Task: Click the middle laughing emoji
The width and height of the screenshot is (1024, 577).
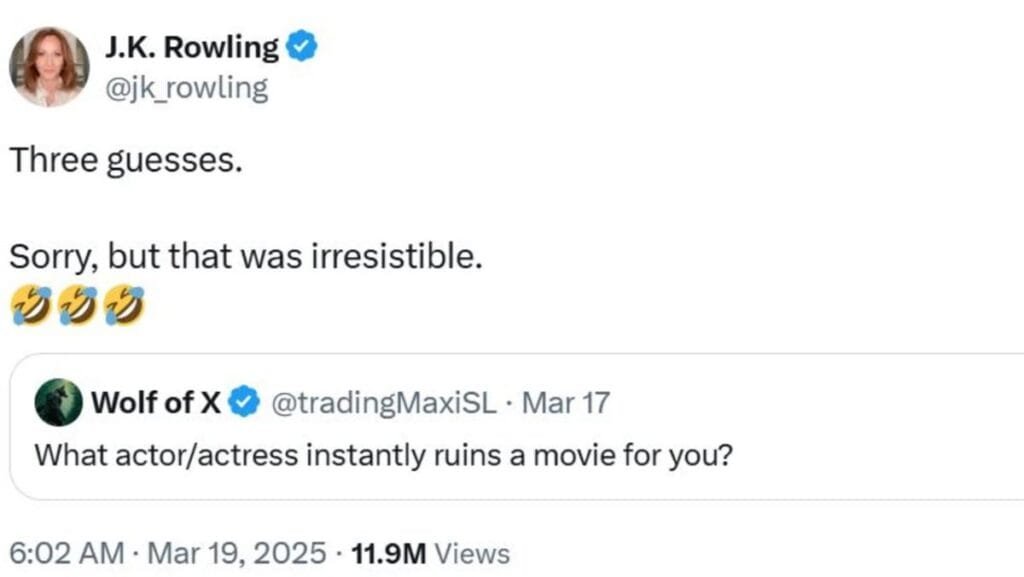Action: pyautogui.click(x=77, y=305)
